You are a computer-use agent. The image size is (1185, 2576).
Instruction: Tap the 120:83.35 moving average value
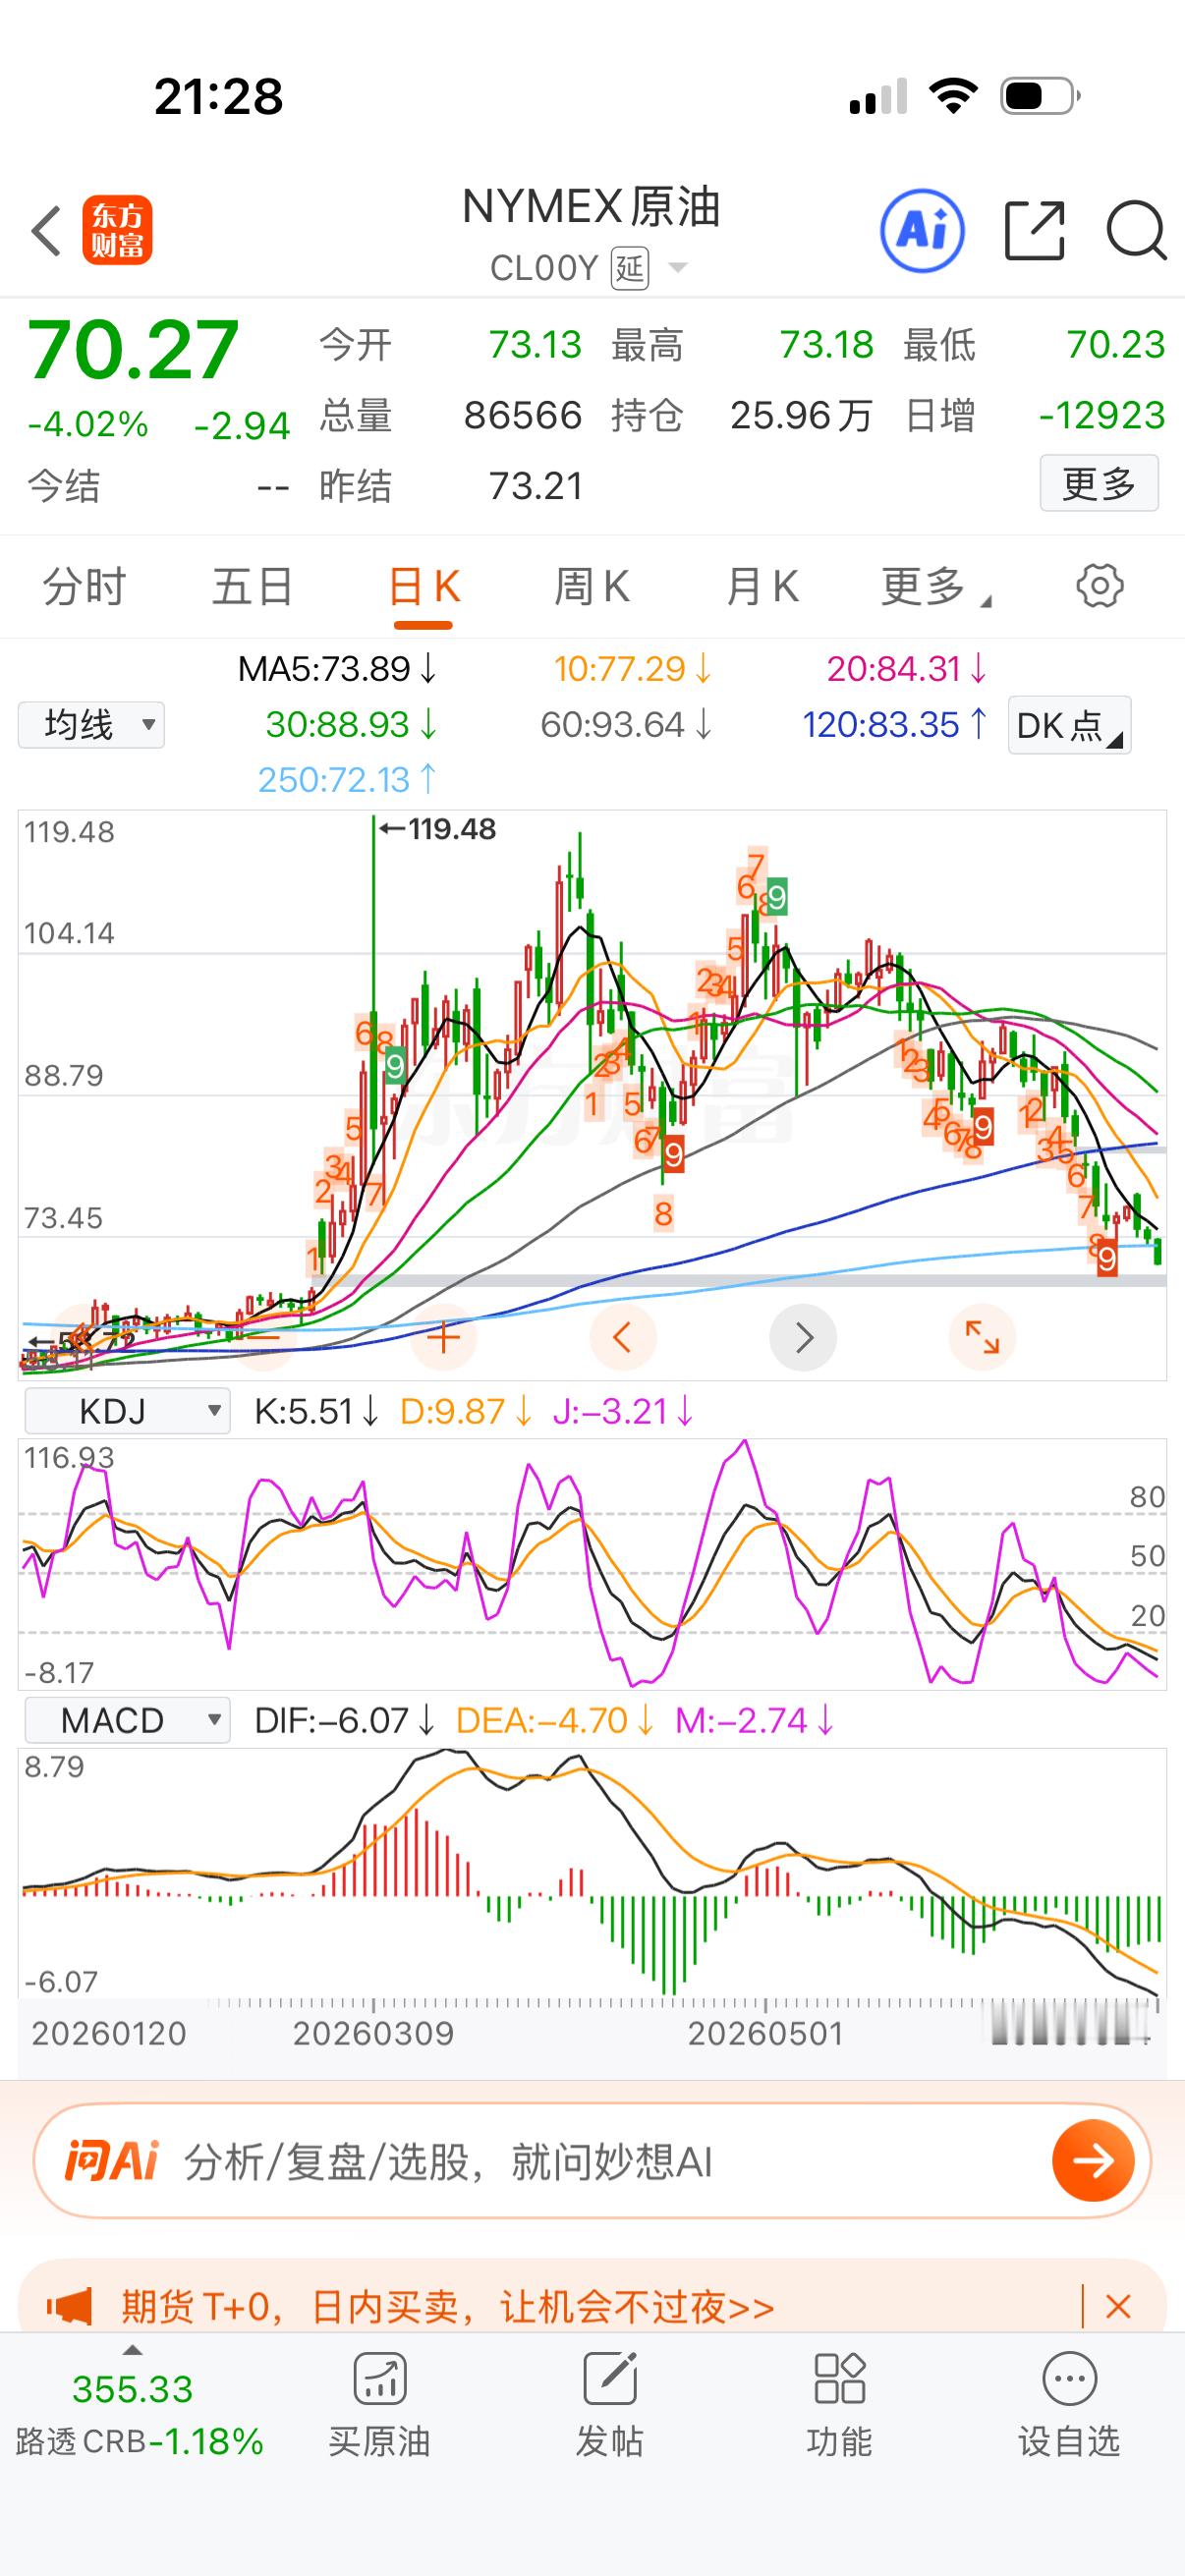(x=895, y=724)
